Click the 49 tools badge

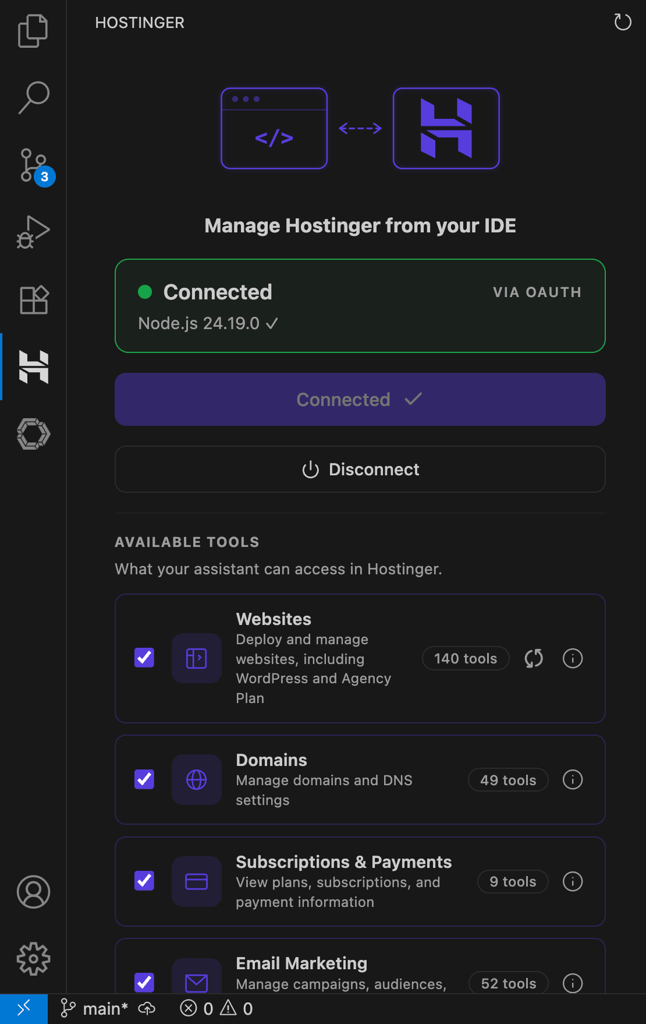point(508,780)
